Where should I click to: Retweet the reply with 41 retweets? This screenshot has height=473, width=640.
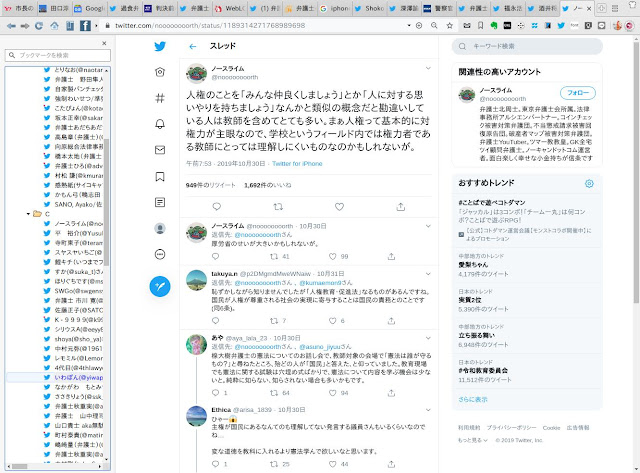click(x=274, y=256)
